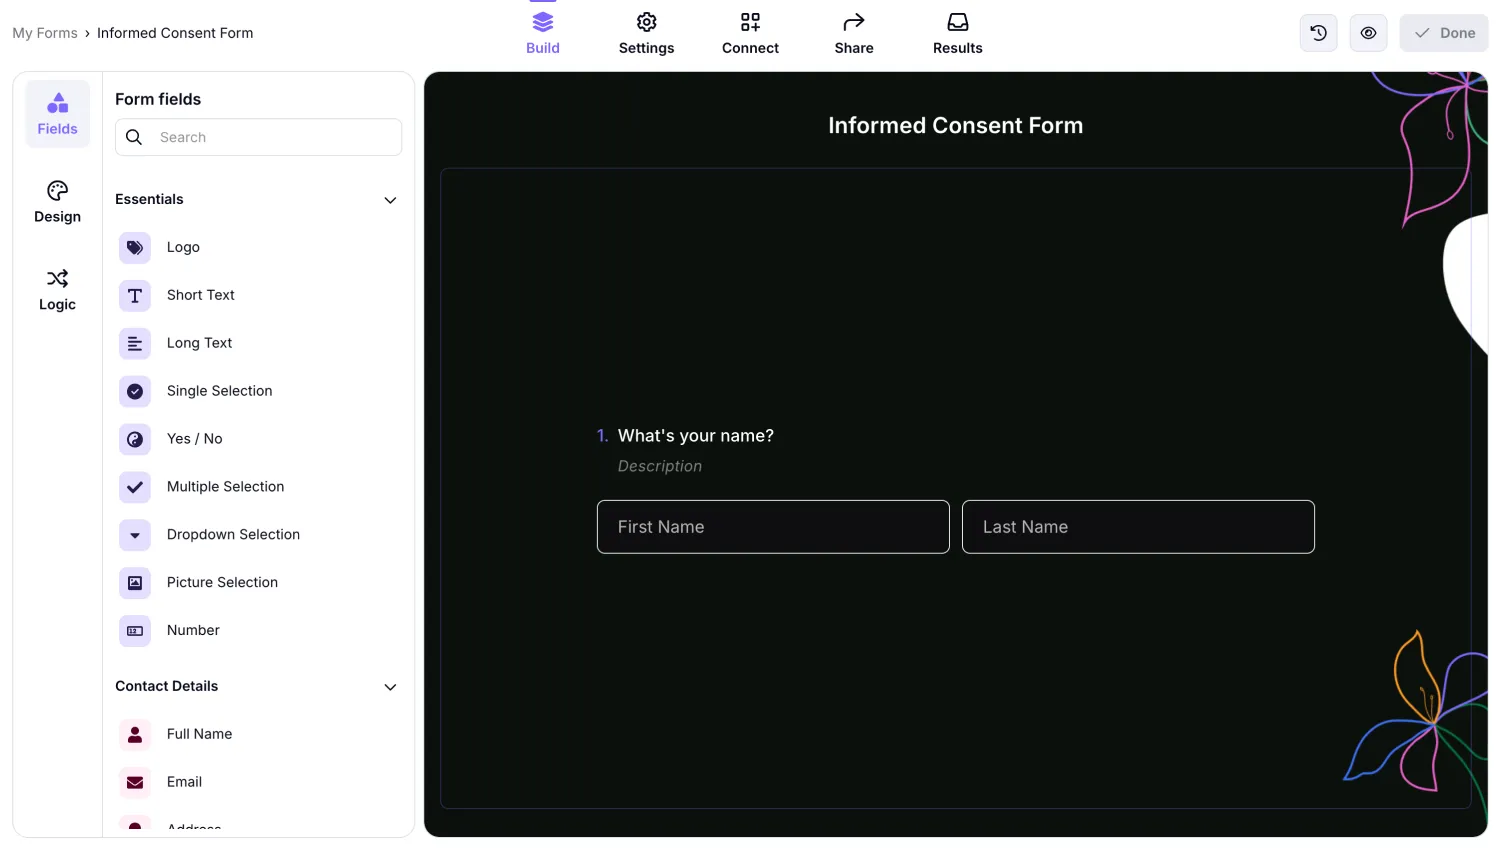
Task: Collapse the Essentials section
Action: [x=390, y=200]
